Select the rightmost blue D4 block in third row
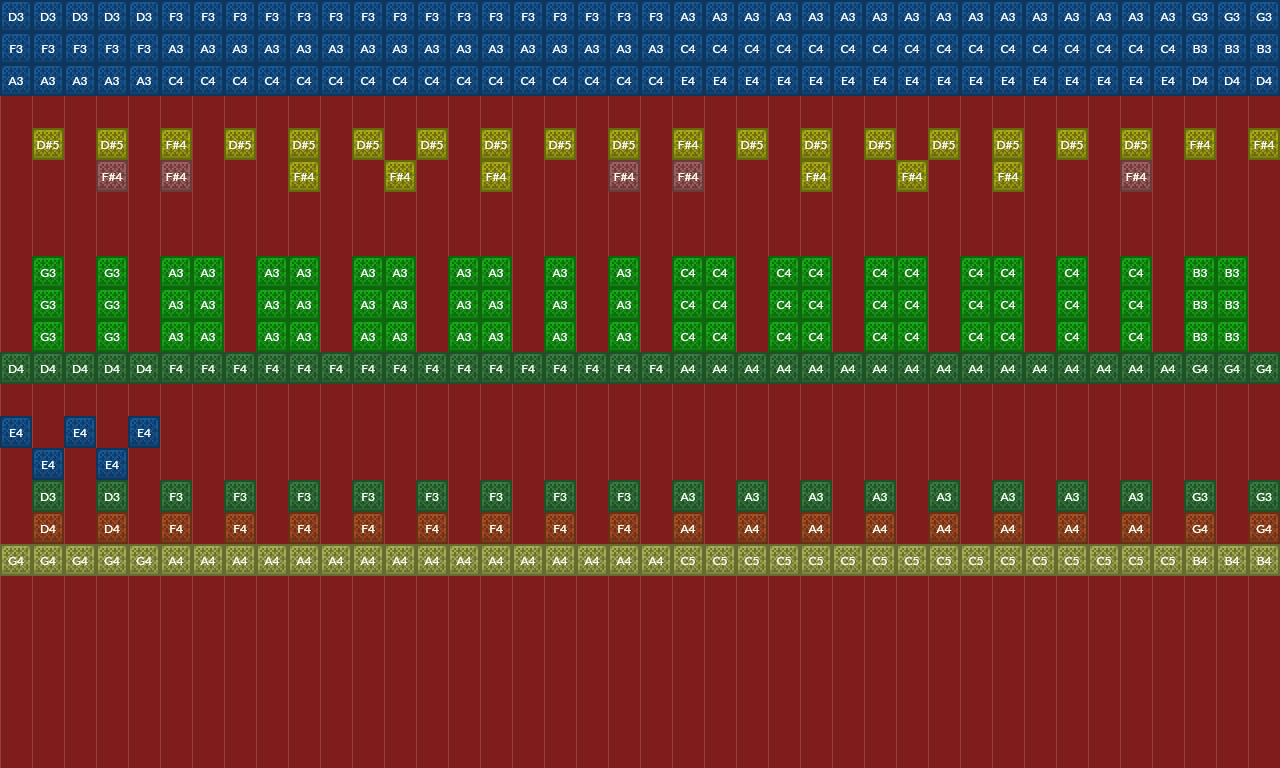 pyautogui.click(x=1264, y=81)
